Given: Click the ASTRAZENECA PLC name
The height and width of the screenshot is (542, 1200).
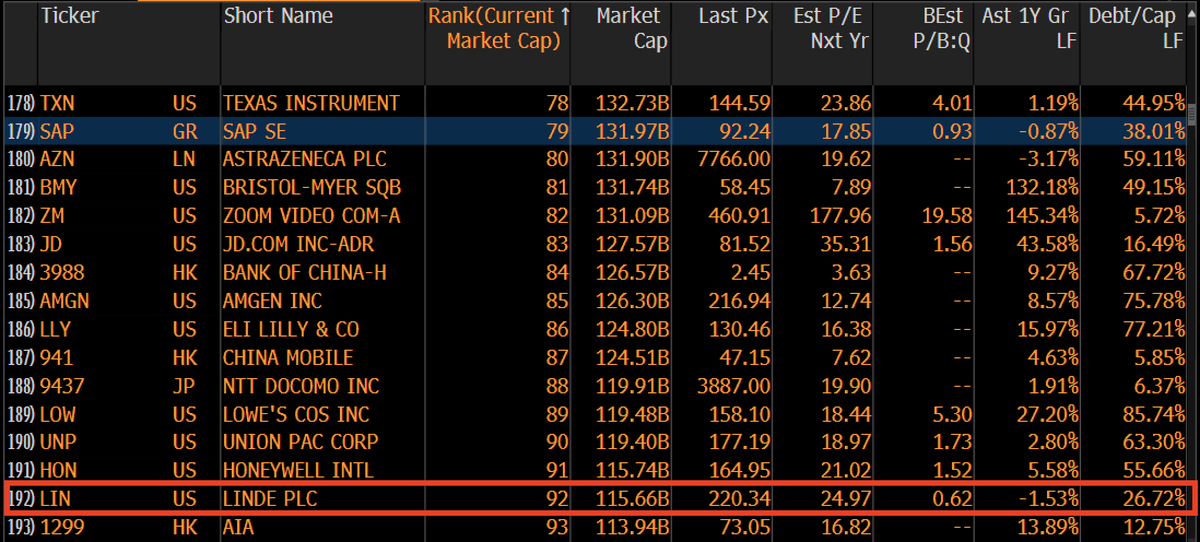Looking at the screenshot, I should point(305,160).
